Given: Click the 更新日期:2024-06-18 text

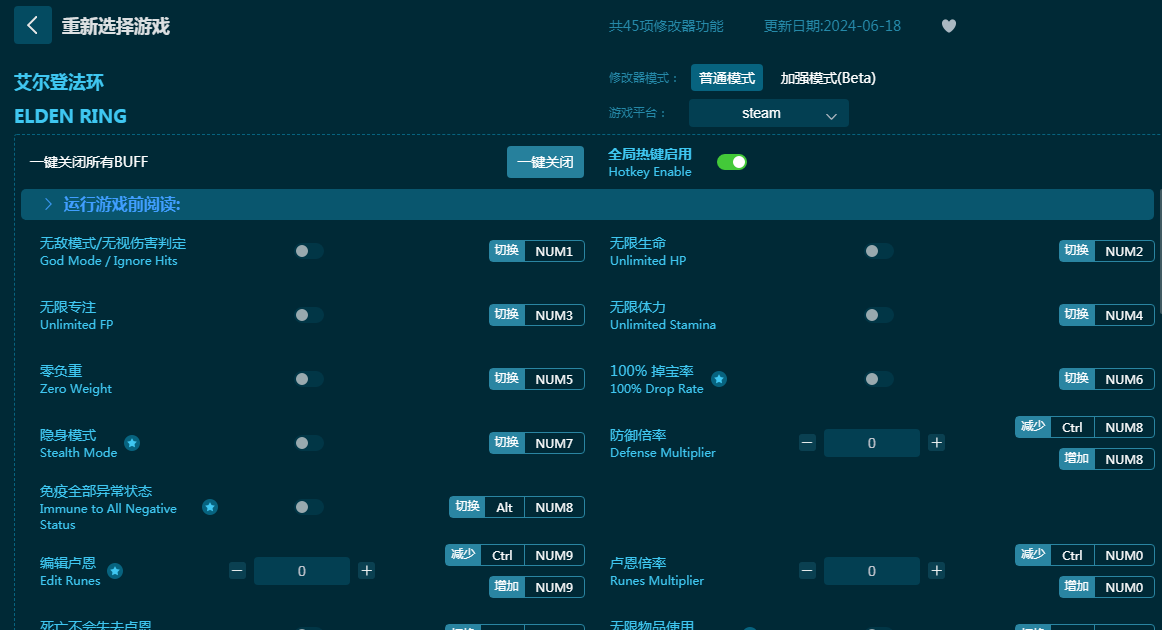Looking at the screenshot, I should (x=832, y=26).
